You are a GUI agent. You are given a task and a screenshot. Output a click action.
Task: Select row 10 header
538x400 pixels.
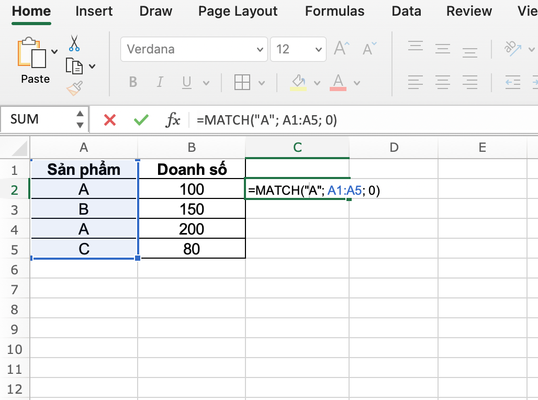(x=14, y=349)
